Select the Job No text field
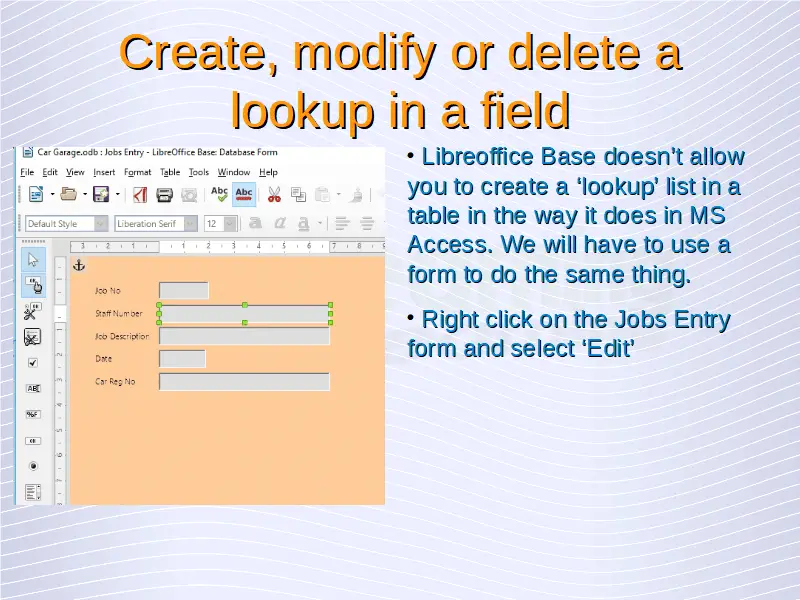Screen dimensions: 800x600 (184, 290)
